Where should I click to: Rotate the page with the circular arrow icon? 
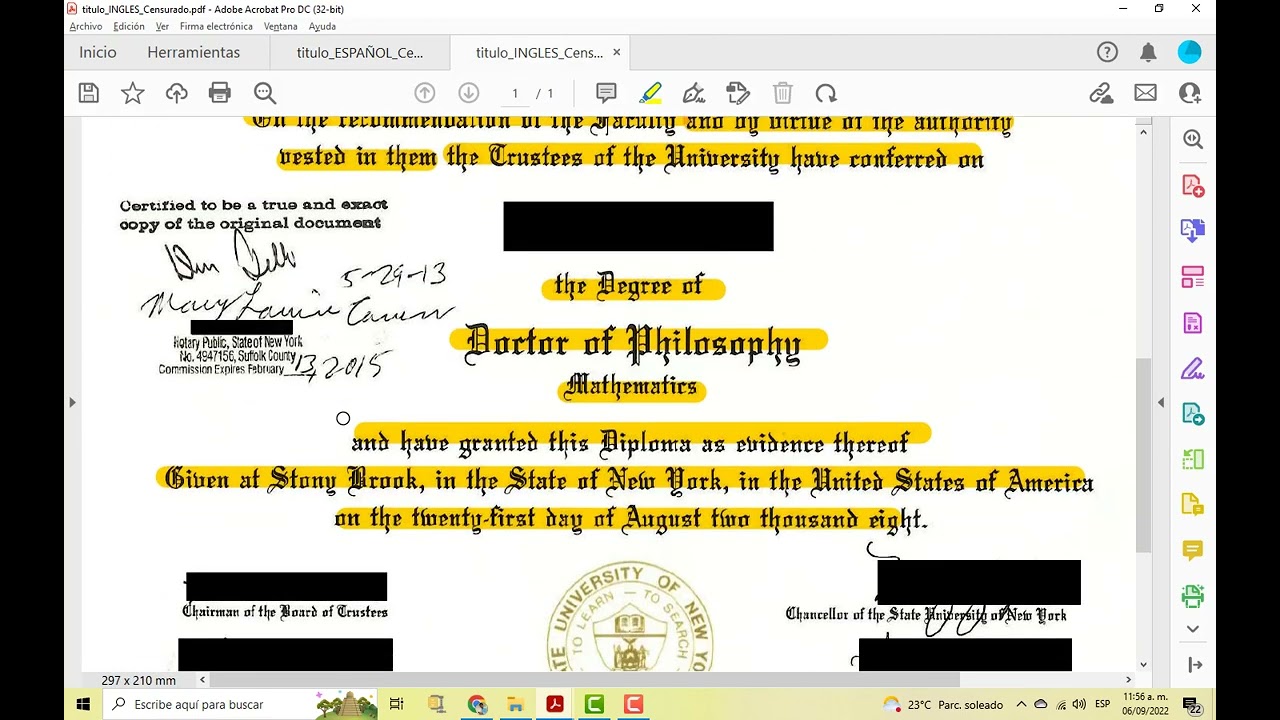pyautogui.click(x=826, y=93)
